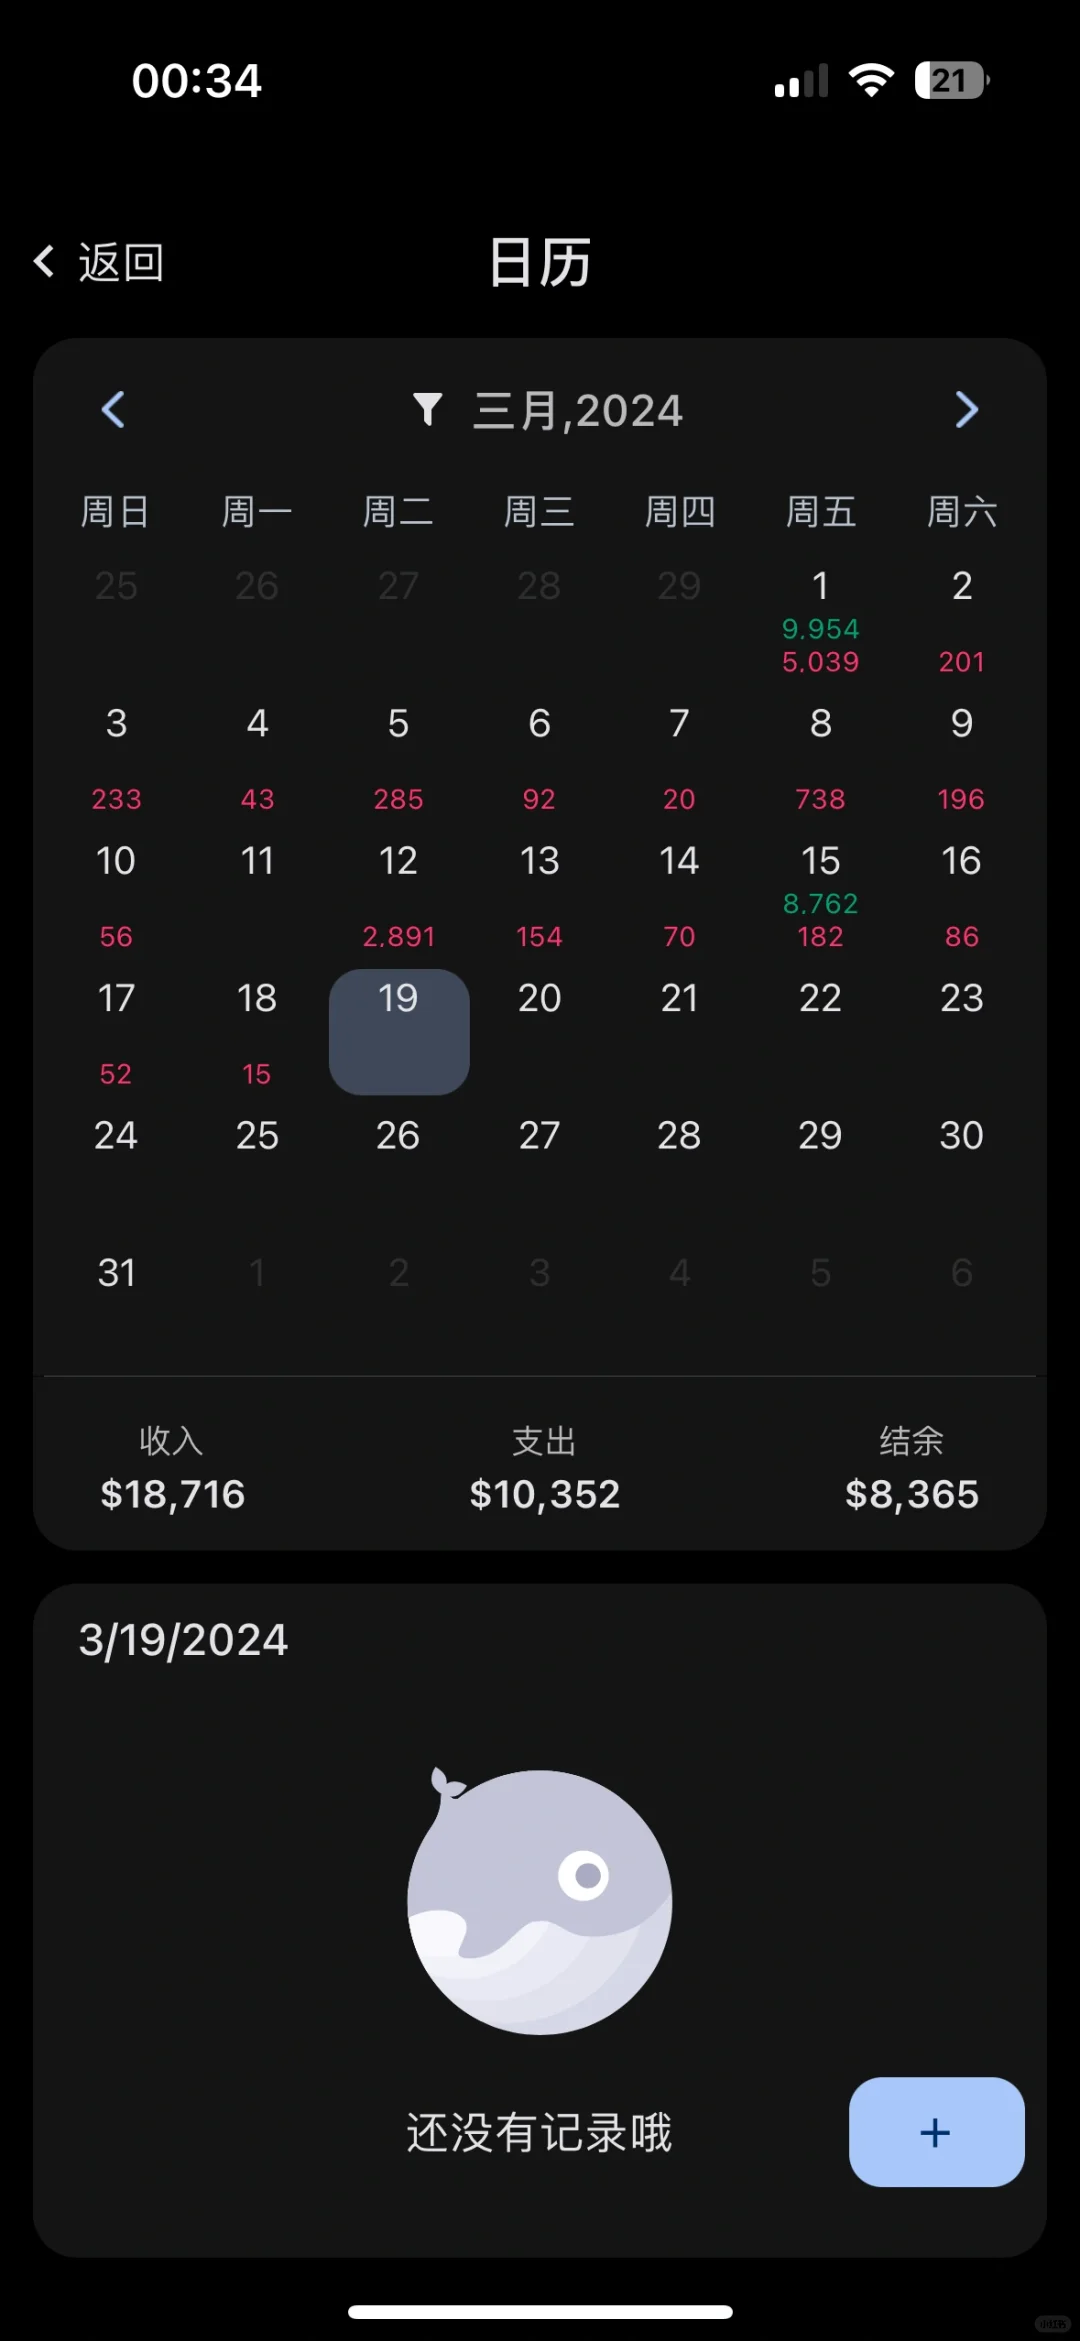1080x2341 pixels.
Task: Select the highlighted day 19
Action: pos(399,1031)
